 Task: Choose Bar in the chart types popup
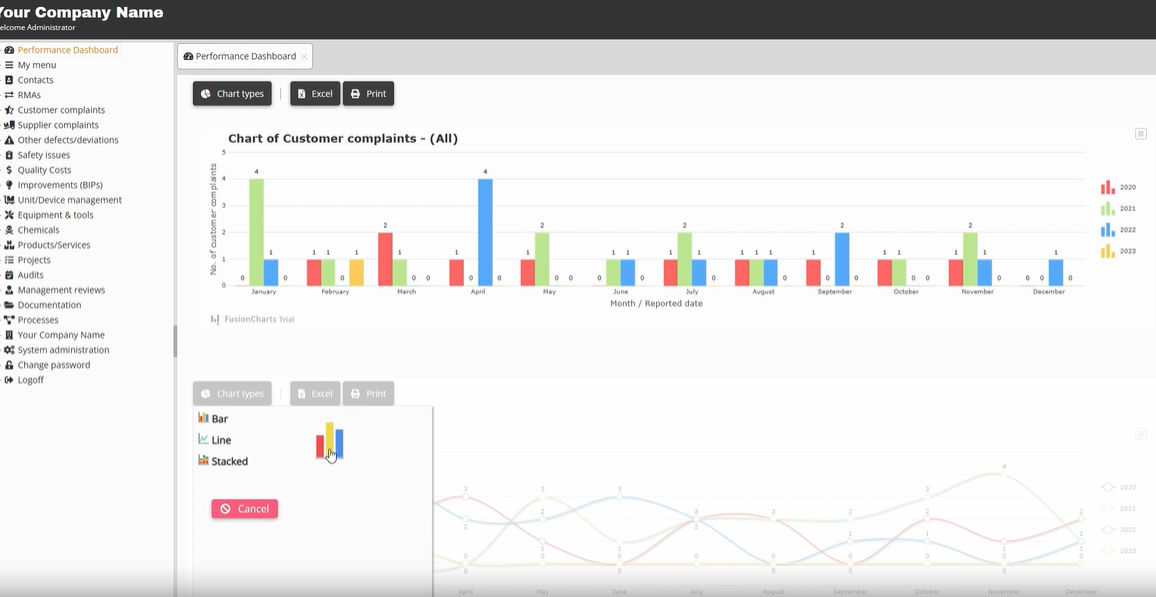(213, 419)
